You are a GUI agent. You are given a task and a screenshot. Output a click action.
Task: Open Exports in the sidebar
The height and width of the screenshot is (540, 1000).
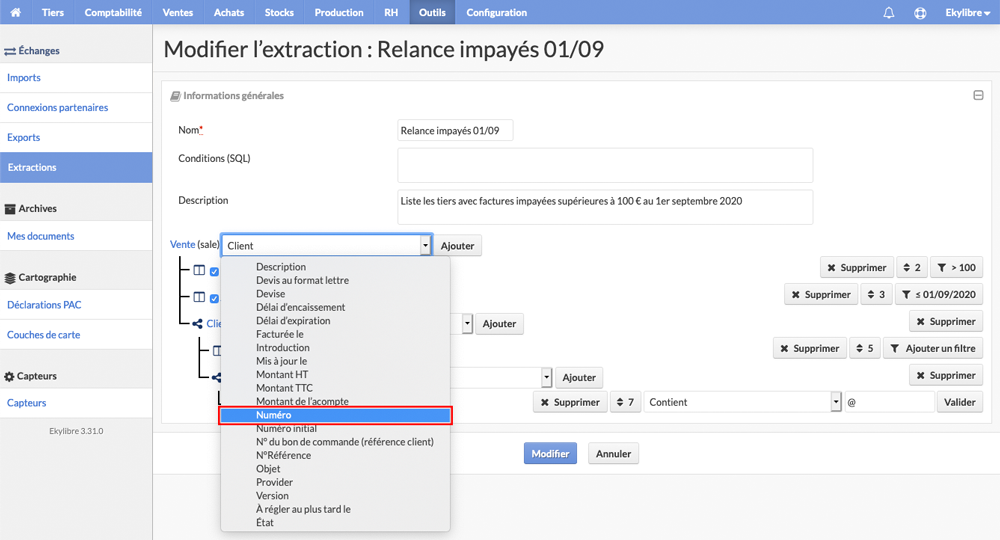(24, 137)
